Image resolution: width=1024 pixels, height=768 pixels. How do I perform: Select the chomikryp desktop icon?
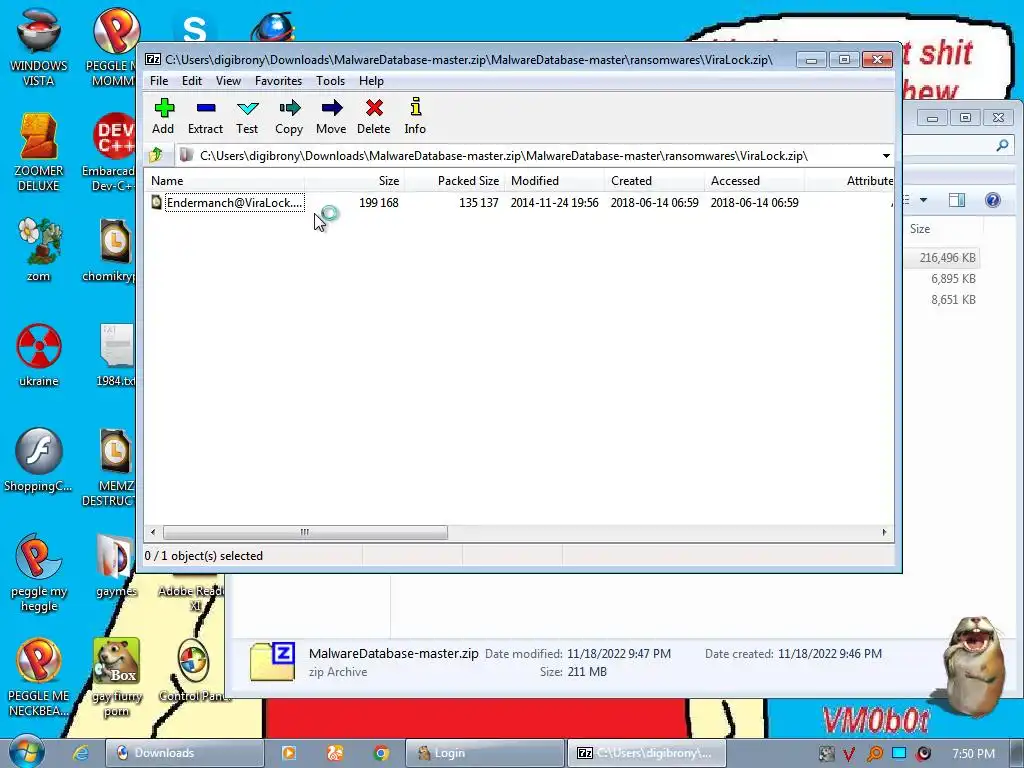coord(111,250)
